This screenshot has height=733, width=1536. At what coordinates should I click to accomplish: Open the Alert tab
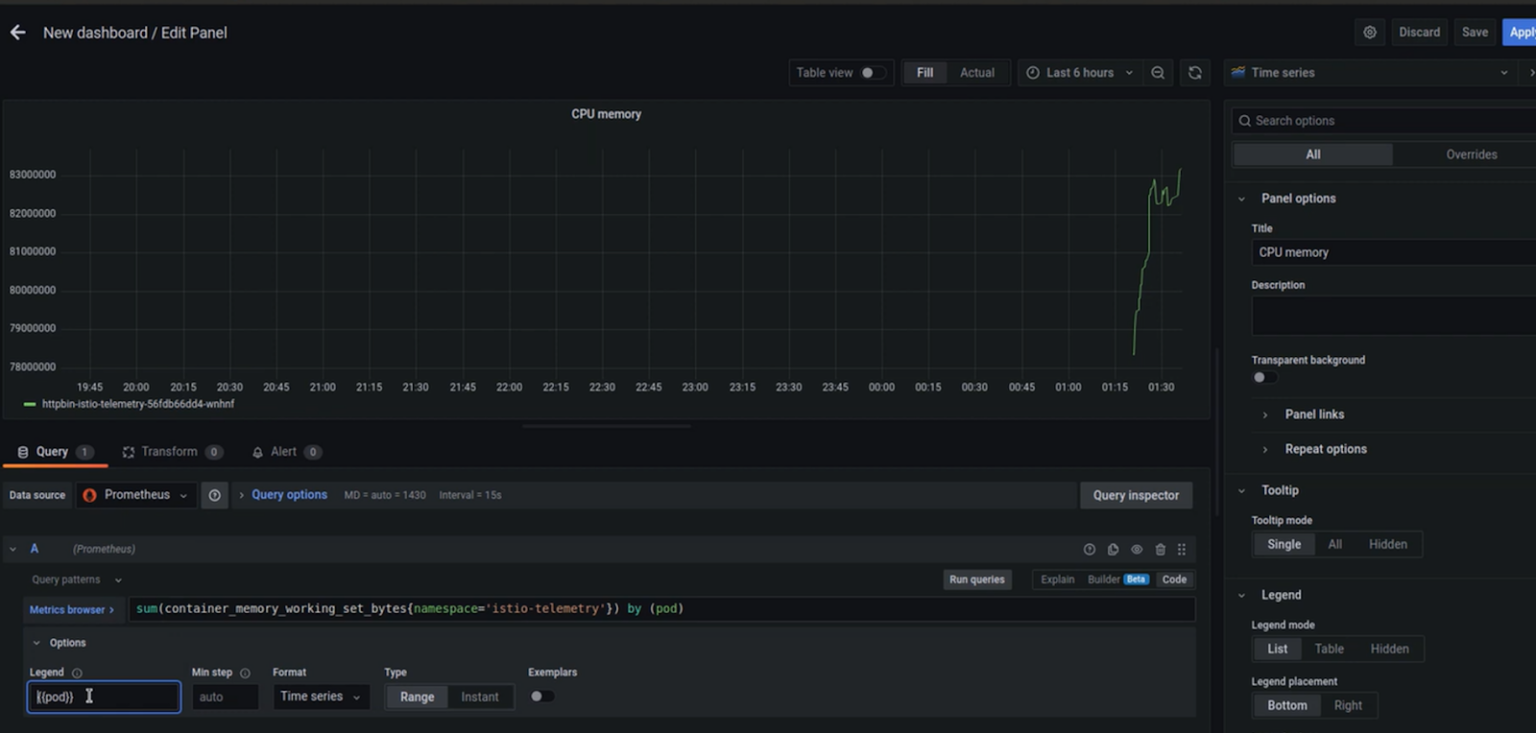284,452
